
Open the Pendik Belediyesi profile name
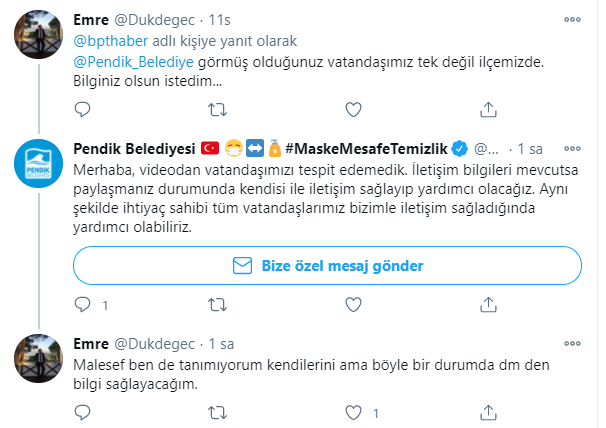[136, 150]
